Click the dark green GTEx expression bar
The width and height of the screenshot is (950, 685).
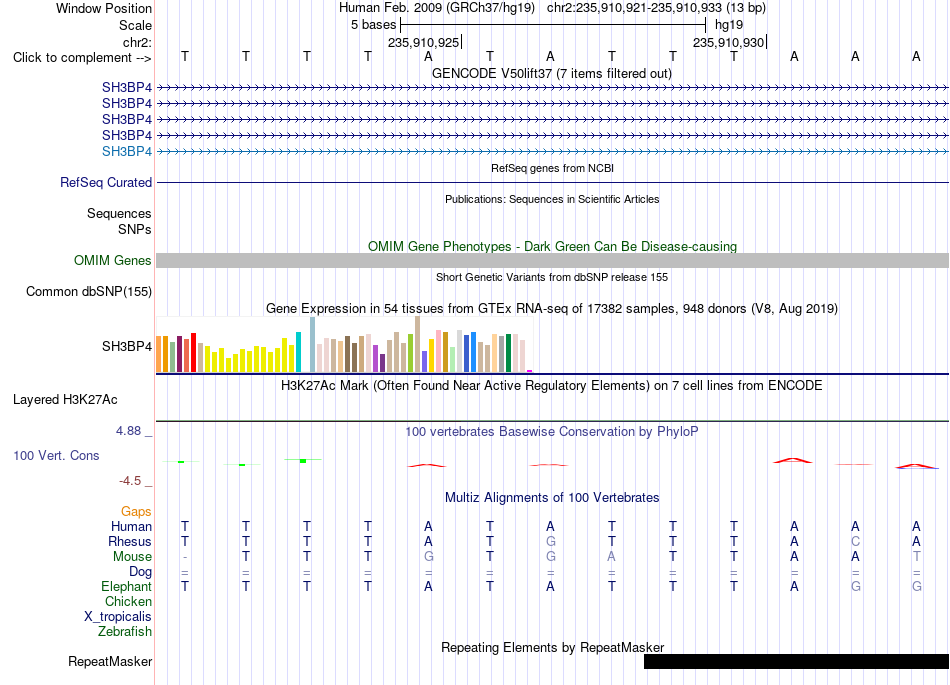pos(508,352)
